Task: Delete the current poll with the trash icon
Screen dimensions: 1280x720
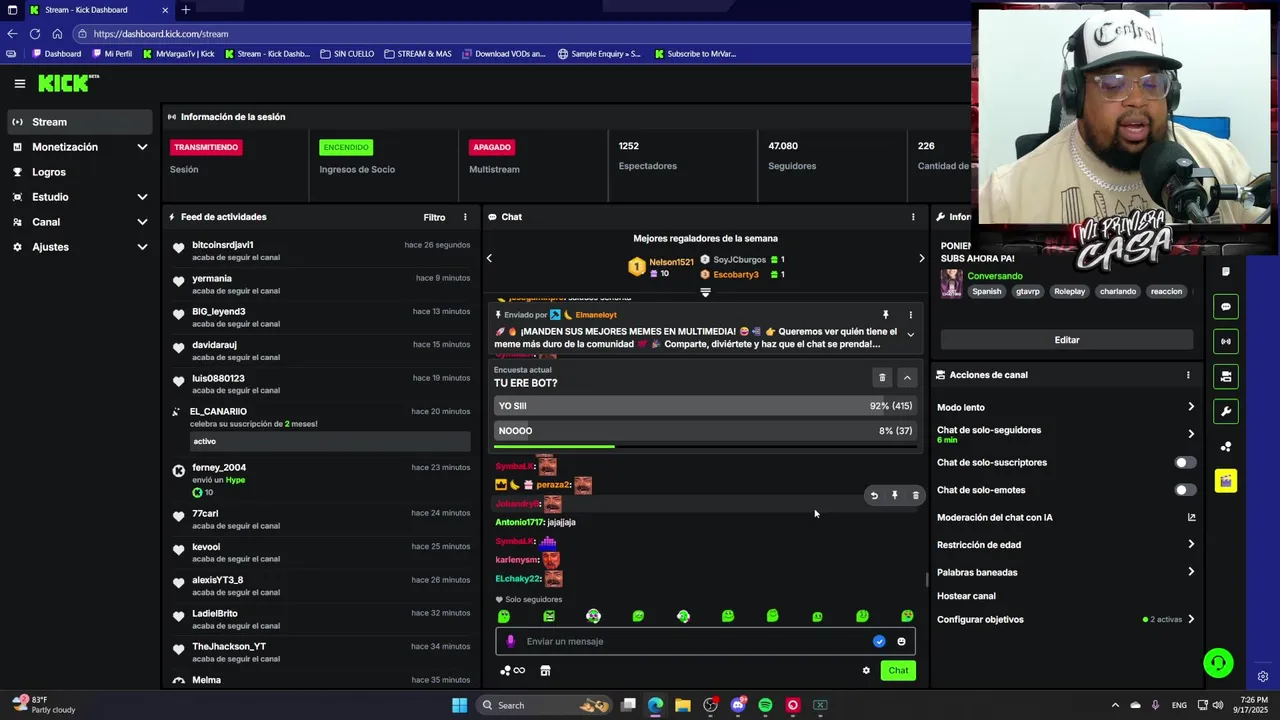Action: coord(882,377)
